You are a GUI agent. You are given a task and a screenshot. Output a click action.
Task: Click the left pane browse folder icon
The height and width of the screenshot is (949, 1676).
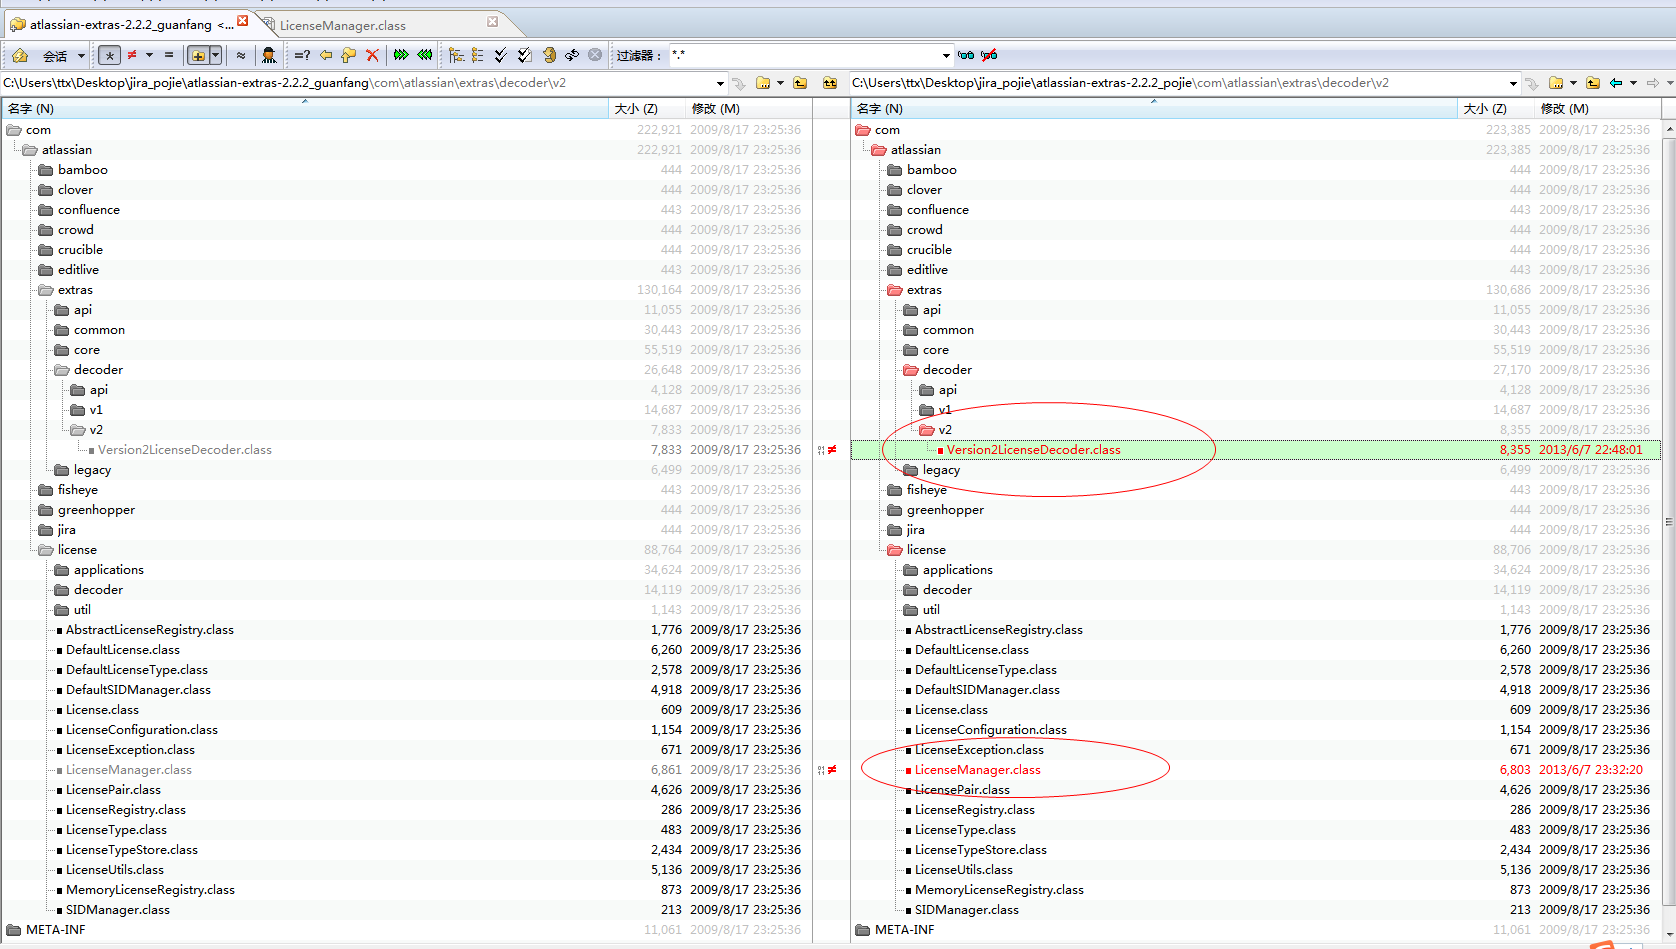[x=763, y=83]
